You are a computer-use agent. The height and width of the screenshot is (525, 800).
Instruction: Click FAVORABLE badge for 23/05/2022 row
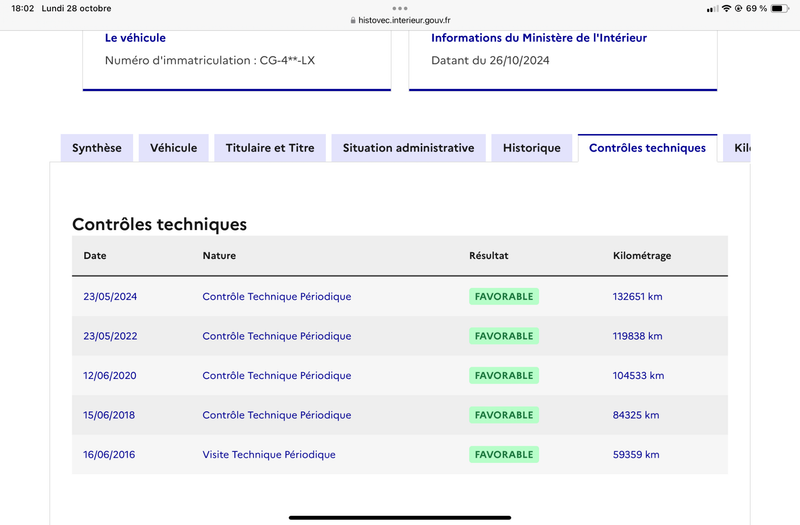504,336
